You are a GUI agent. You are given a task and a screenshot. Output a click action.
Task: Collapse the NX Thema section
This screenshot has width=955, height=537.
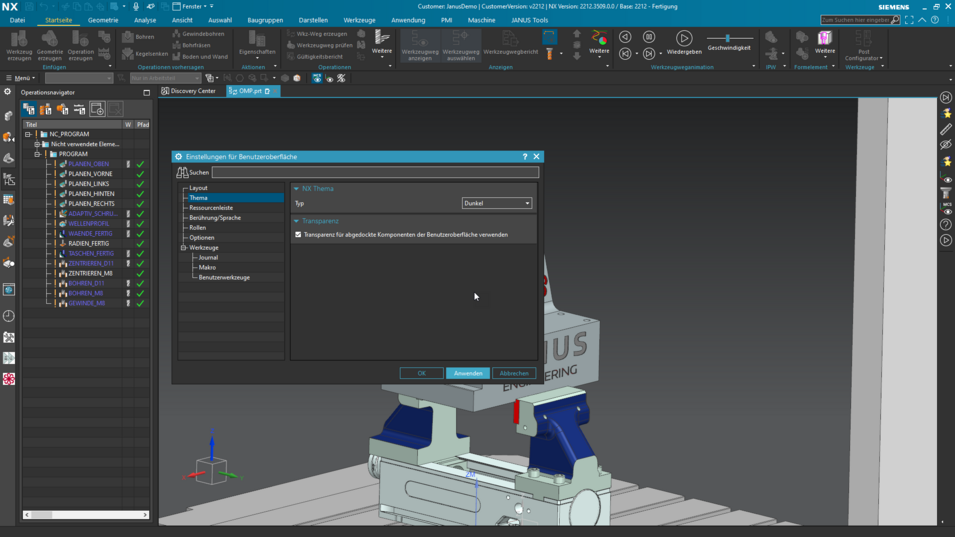click(297, 189)
